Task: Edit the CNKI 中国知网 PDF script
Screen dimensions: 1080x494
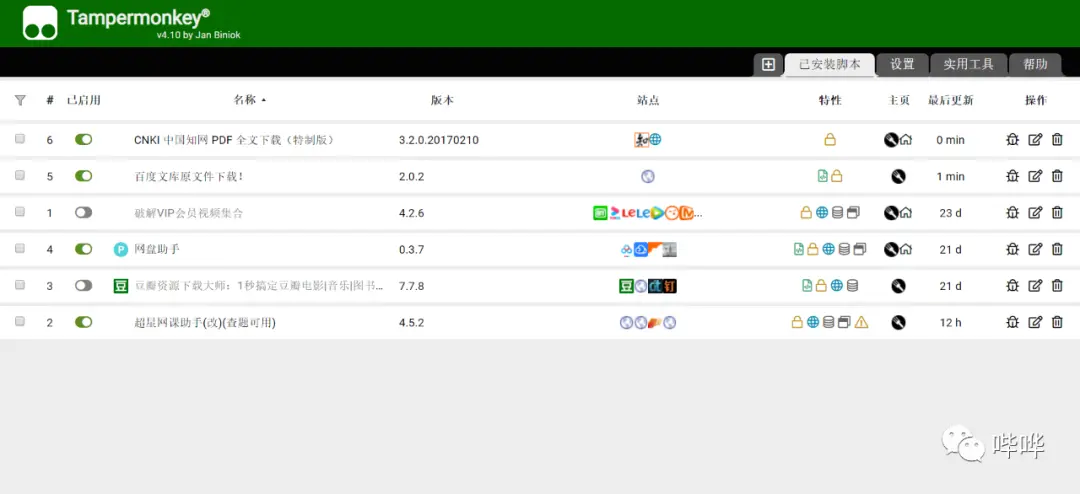Action: coord(1035,140)
